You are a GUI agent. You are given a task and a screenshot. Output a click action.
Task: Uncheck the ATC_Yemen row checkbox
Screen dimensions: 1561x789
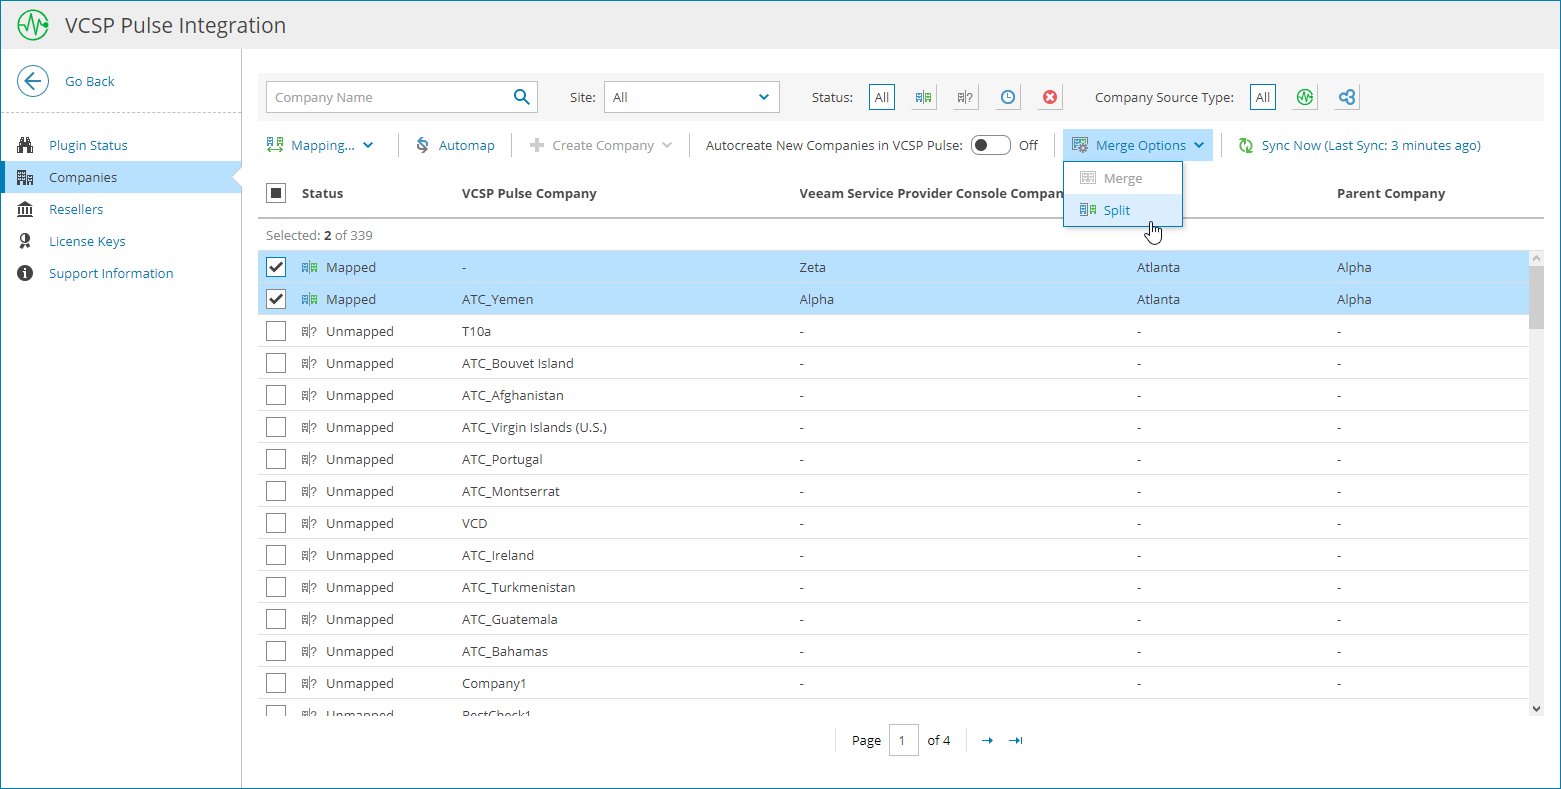277,299
